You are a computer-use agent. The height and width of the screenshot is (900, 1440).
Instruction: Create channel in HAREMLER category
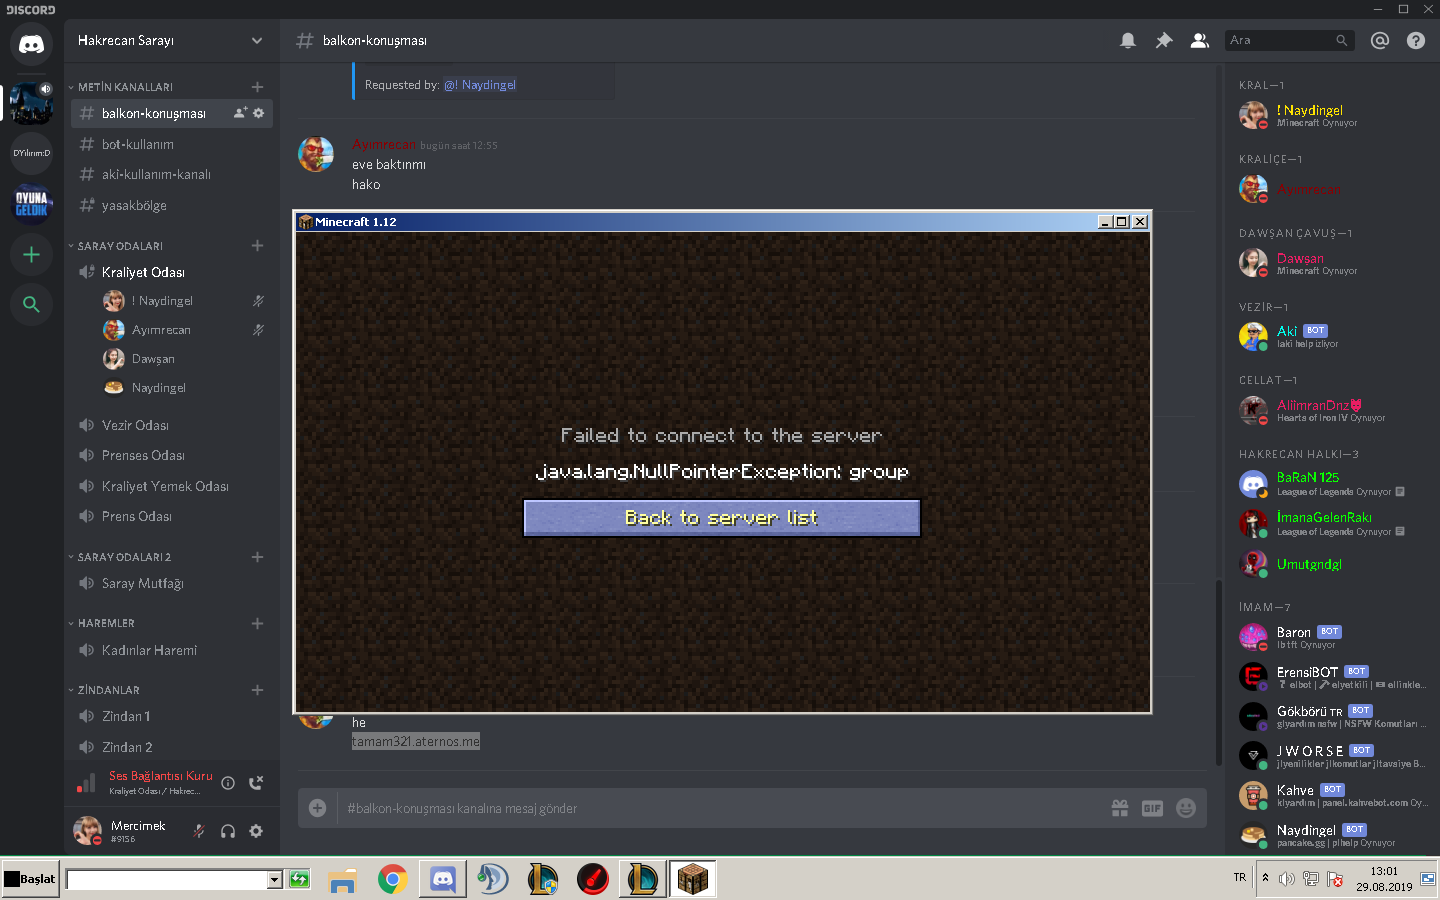pyautogui.click(x=257, y=624)
